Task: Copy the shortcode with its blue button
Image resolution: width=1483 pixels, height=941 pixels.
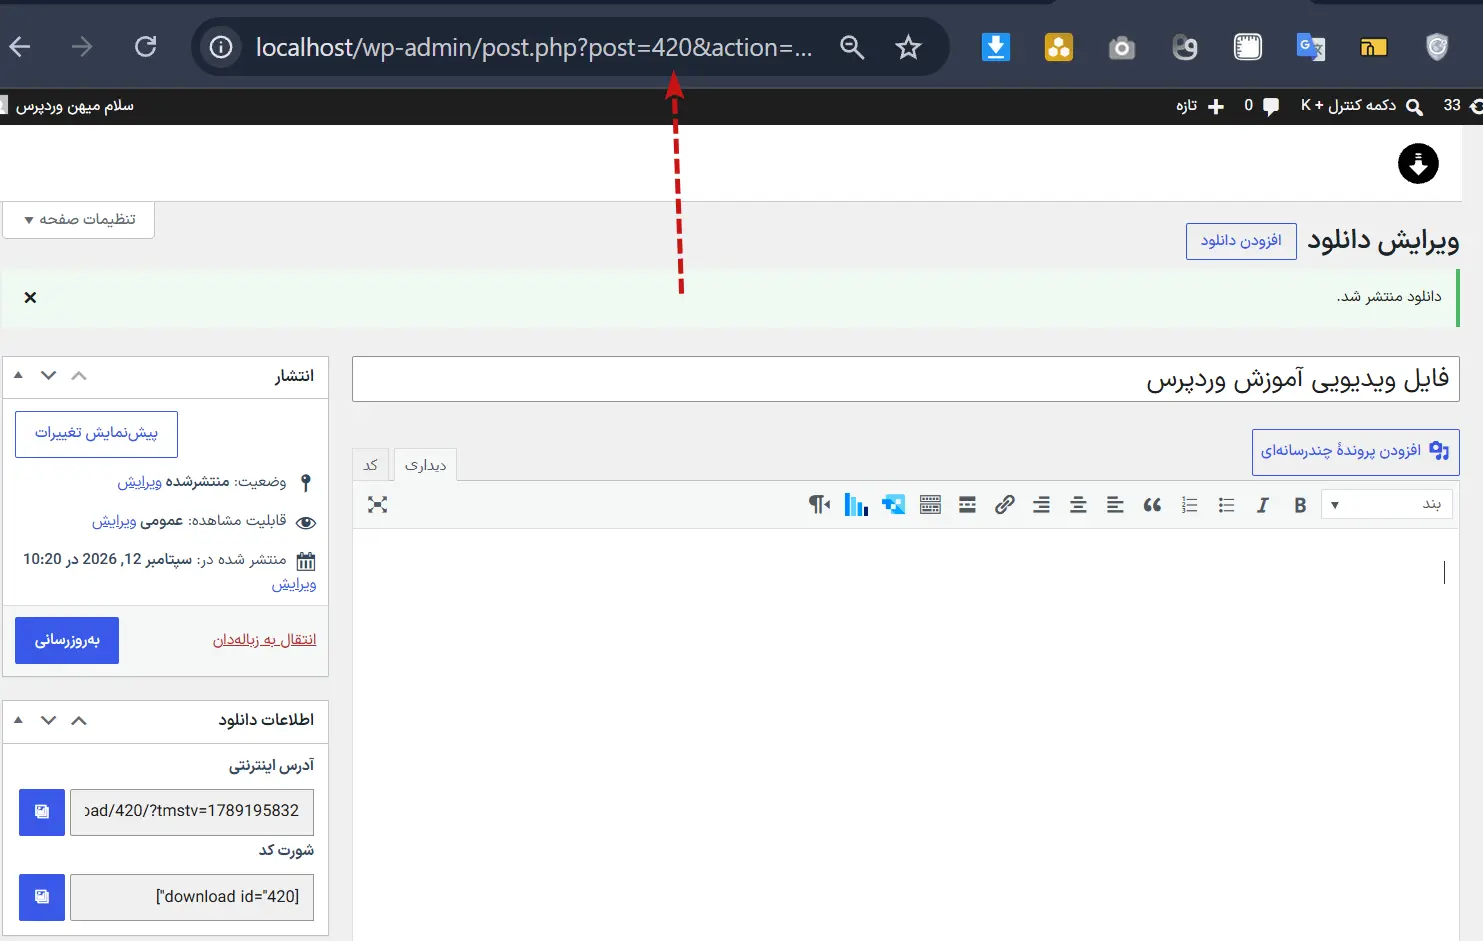Action: click(42, 897)
